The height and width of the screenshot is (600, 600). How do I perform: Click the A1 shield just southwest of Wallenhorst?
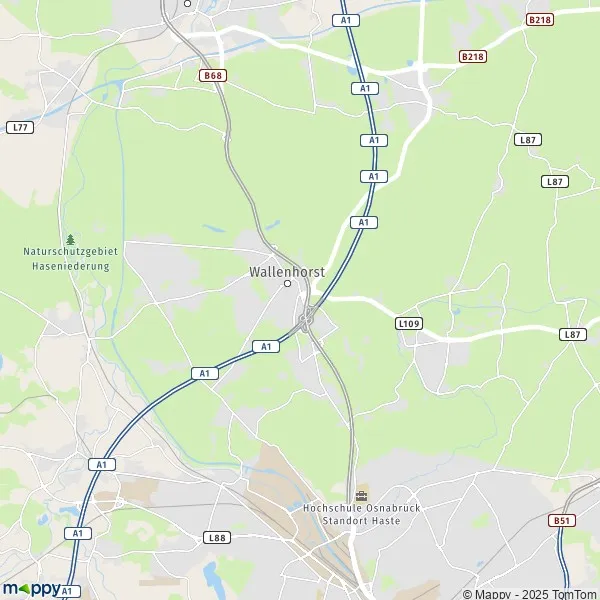coord(266,347)
